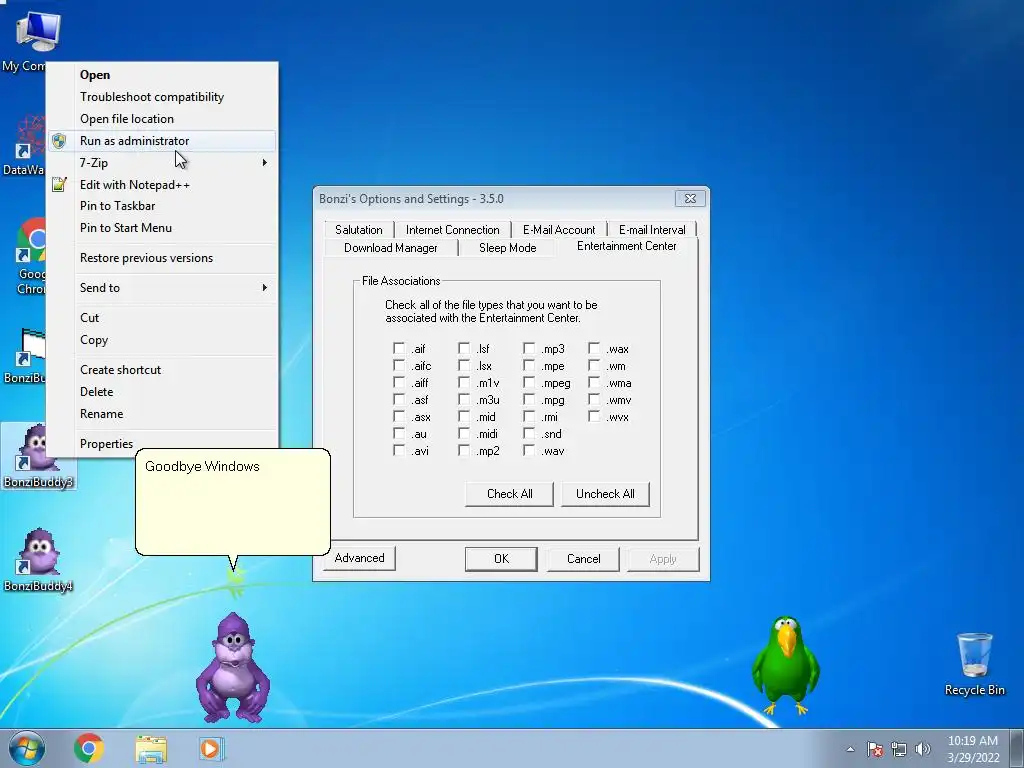Launch Chrome from the taskbar
This screenshot has width=1024, height=768.
click(x=89, y=748)
